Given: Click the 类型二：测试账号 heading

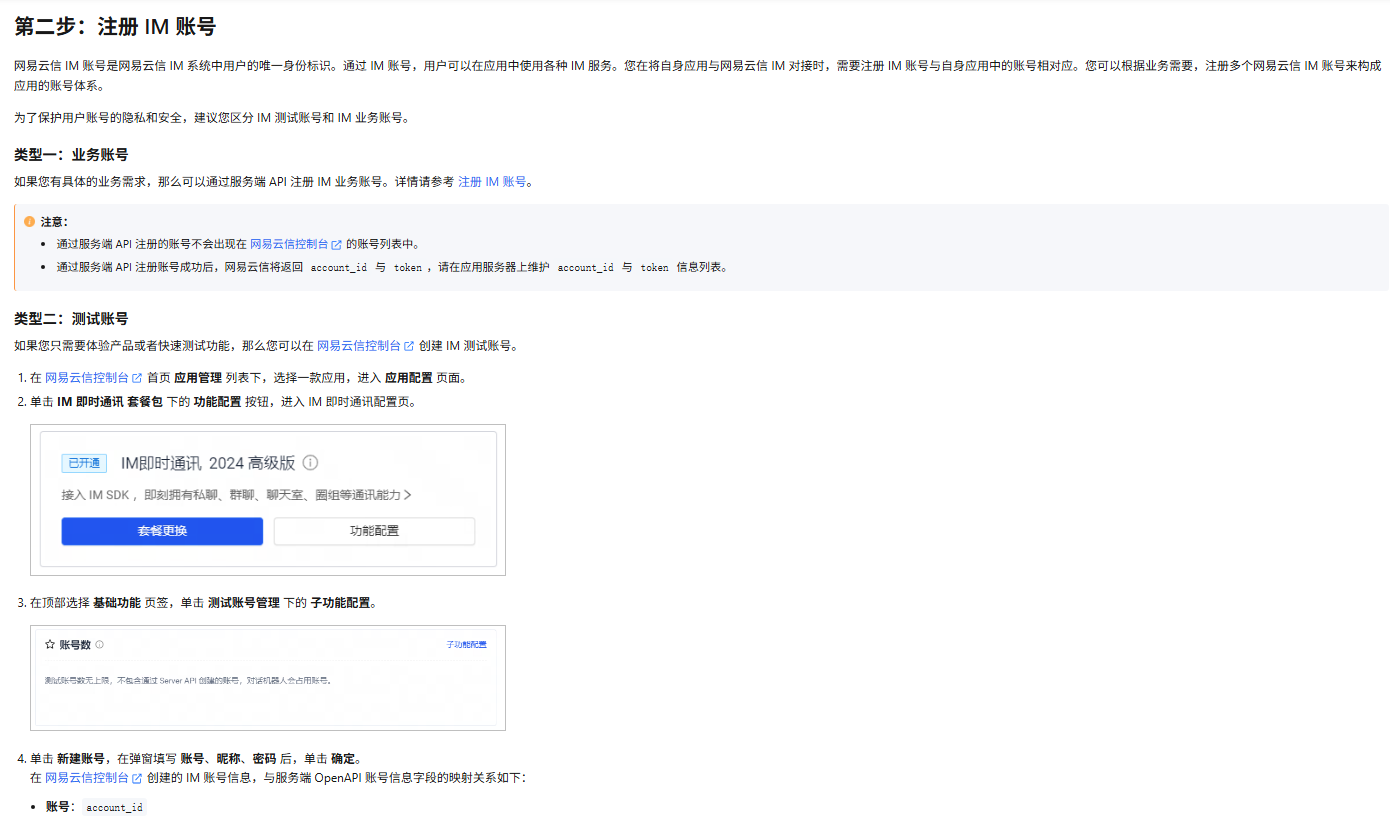Looking at the screenshot, I should pyautogui.click(x=71, y=319).
